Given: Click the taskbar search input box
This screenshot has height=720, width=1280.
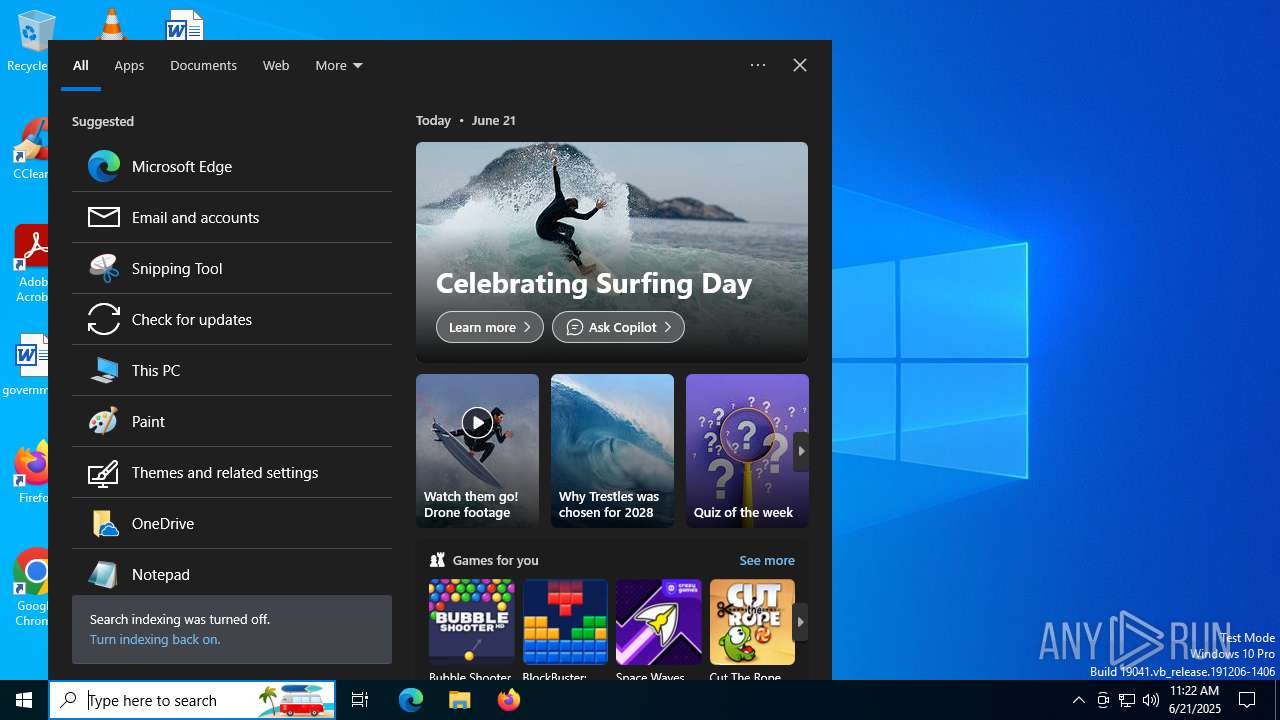Looking at the screenshot, I should pyautogui.click(x=192, y=700).
